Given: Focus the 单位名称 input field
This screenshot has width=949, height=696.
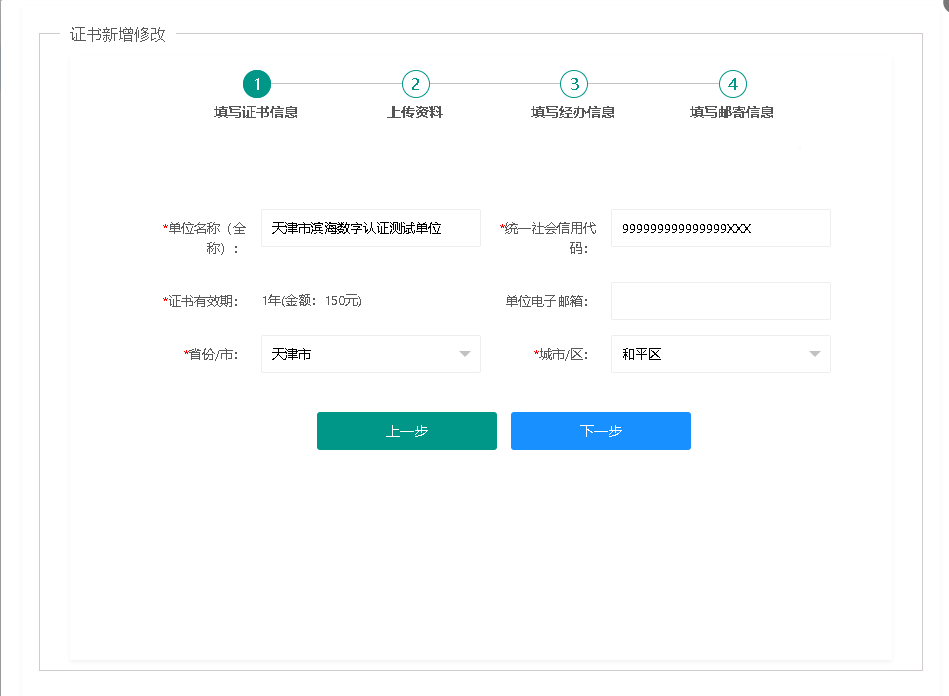Looking at the screenshot, I should click(370, 228).
